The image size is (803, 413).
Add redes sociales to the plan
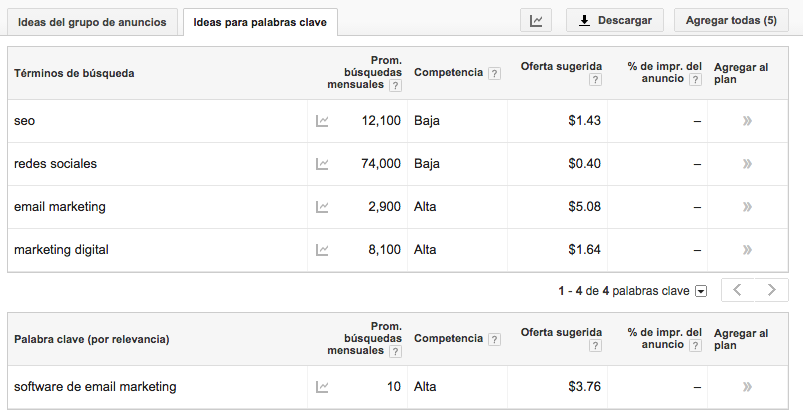pyautogui.click(x=747, y=164)
